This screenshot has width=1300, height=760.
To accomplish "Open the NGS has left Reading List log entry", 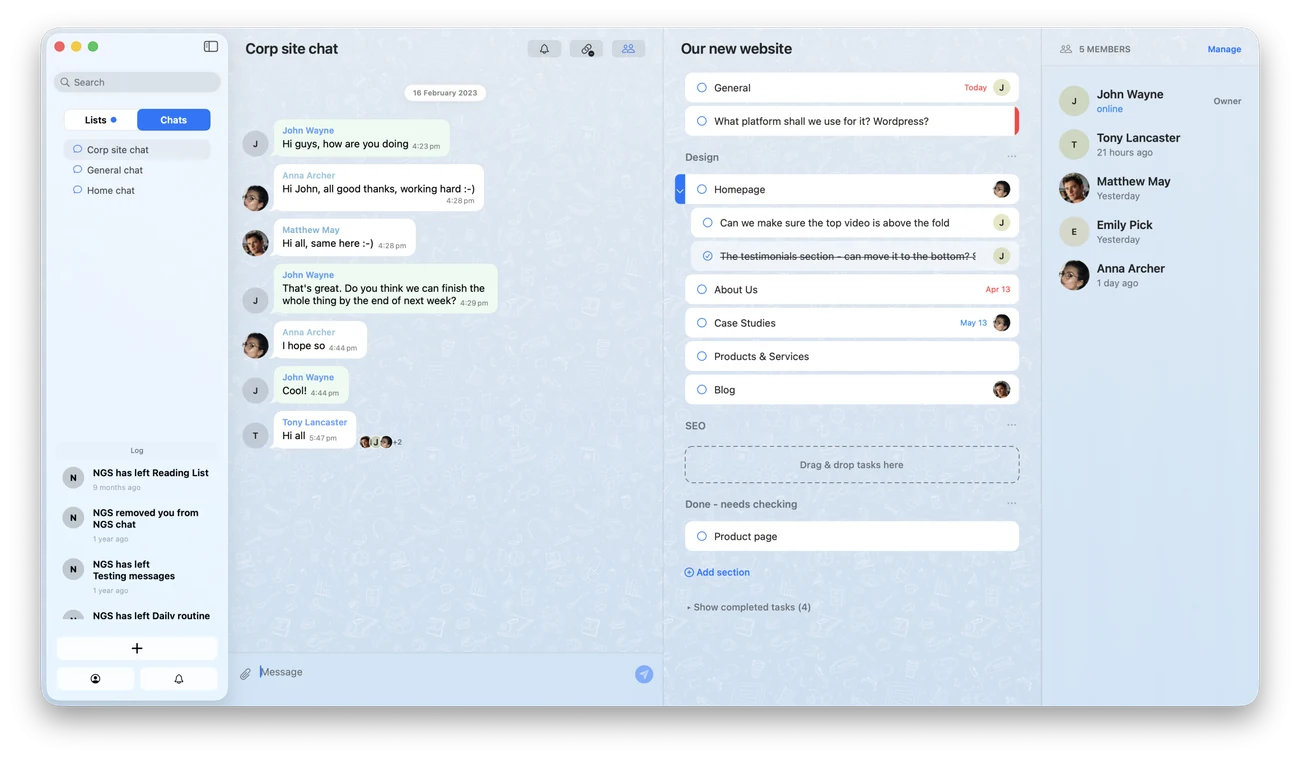I will (x=137, y=479).
